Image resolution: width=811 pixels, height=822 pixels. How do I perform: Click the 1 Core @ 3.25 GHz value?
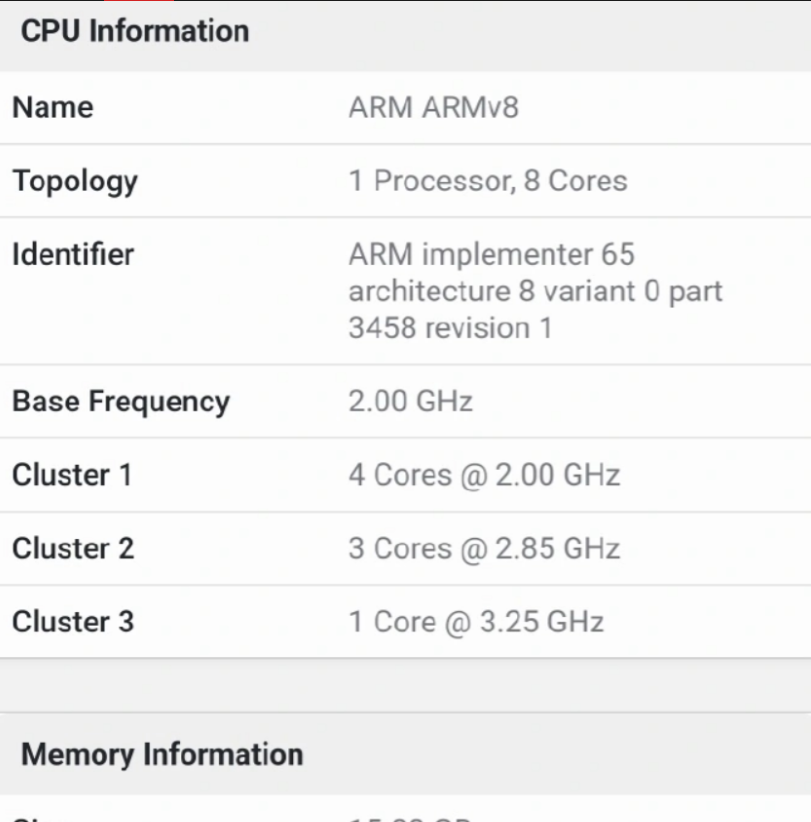coord(476,621)
